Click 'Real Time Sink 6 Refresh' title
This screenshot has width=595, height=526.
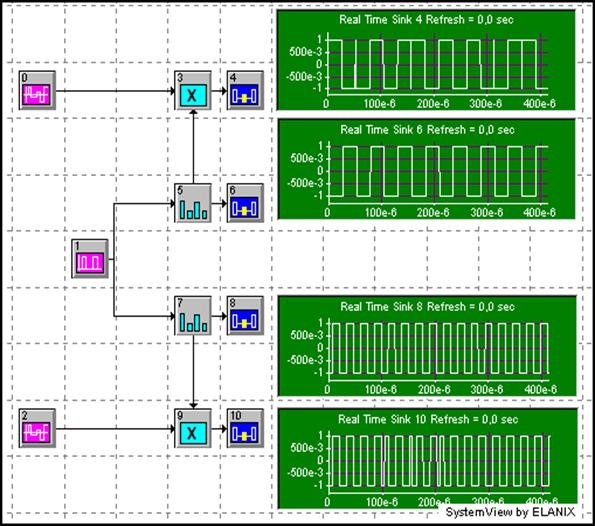tap(427, 130)
